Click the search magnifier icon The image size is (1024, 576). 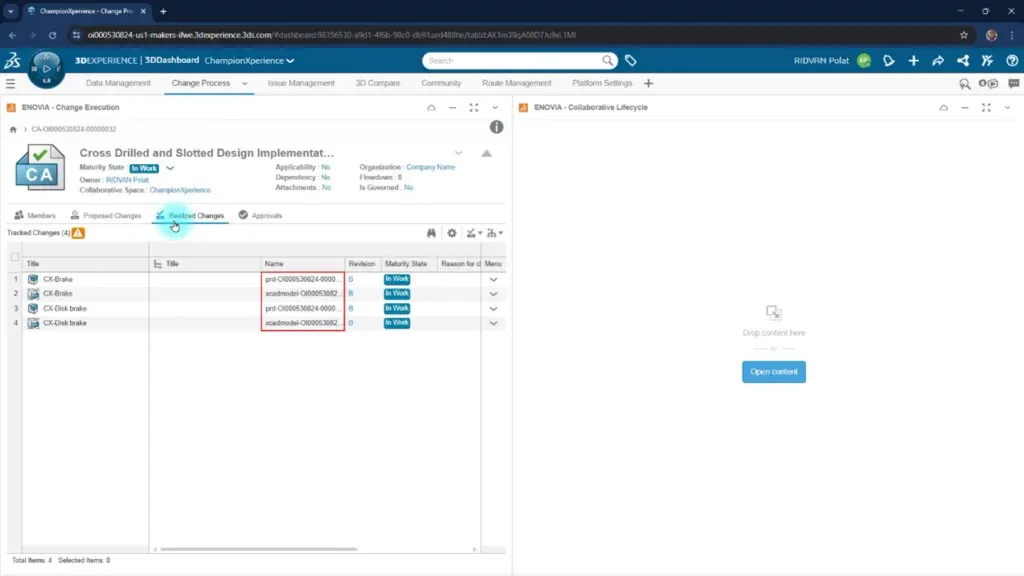pyautogui.click(x=607, y=61)
